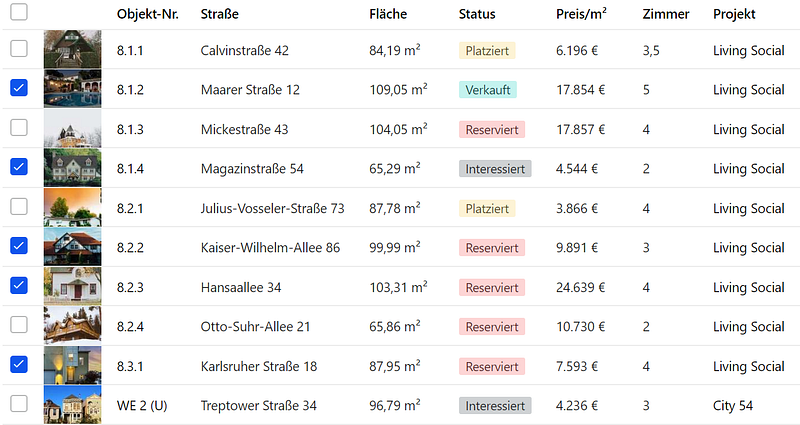The image size is (800, 425).
Task: Uncheck the Maarer Straße 12 row
Action: 19,88
